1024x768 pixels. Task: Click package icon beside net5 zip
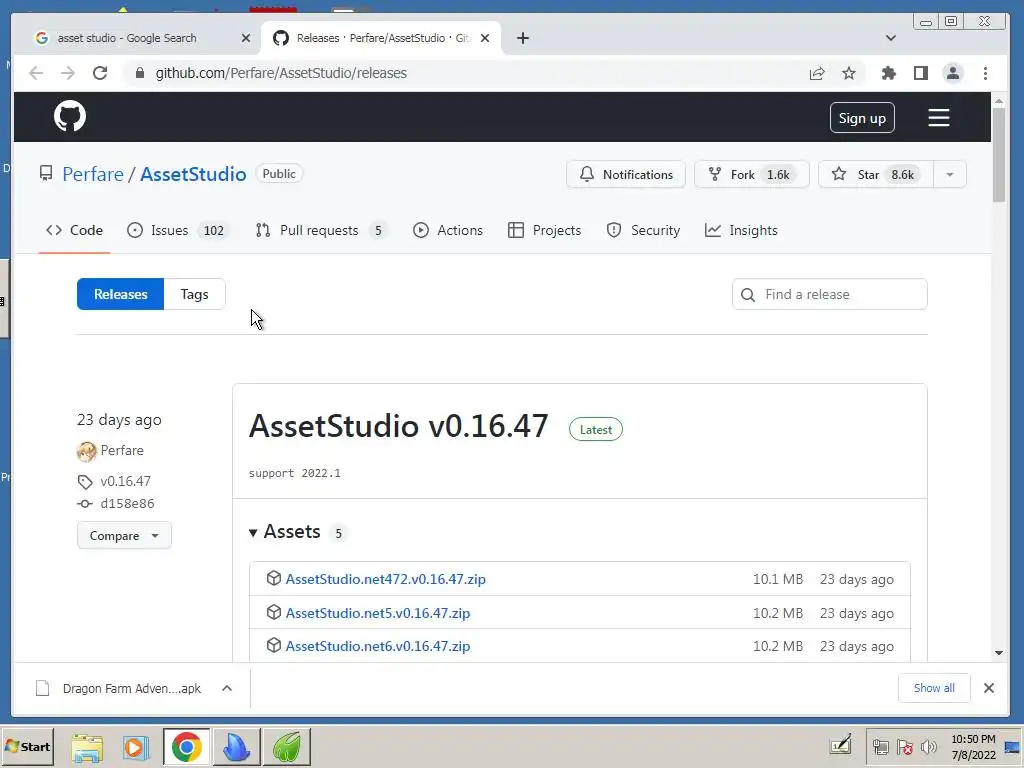pyautogui.click(x=274, y=613)
